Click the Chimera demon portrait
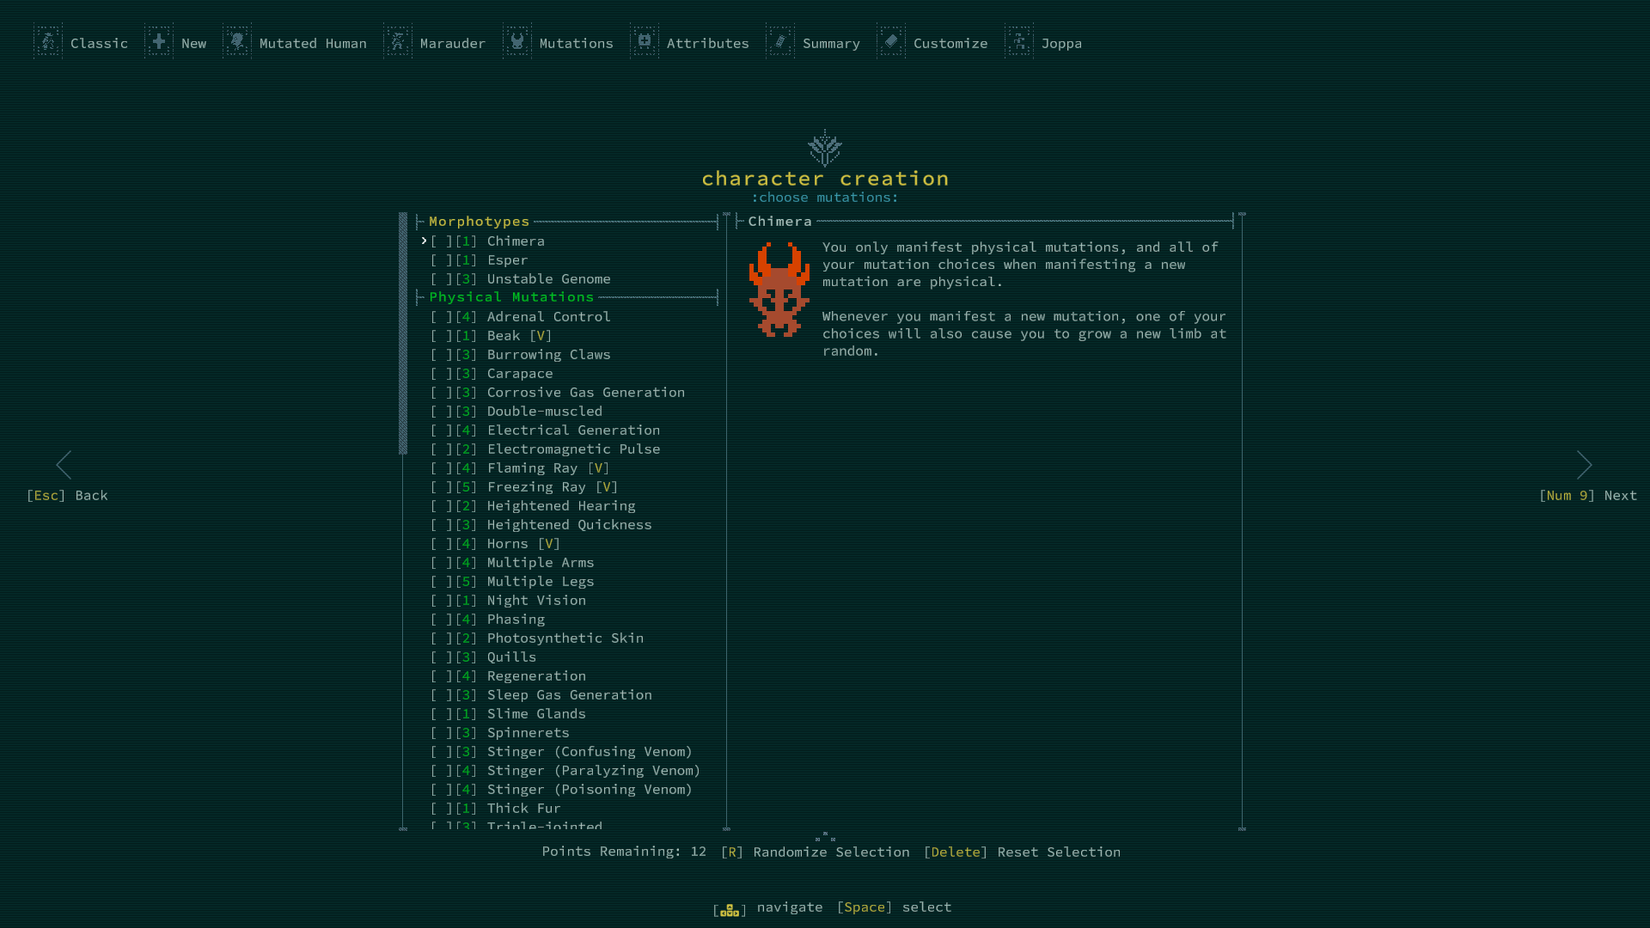The height and width of the screenshot is (928, 1650). pos(779,289)
